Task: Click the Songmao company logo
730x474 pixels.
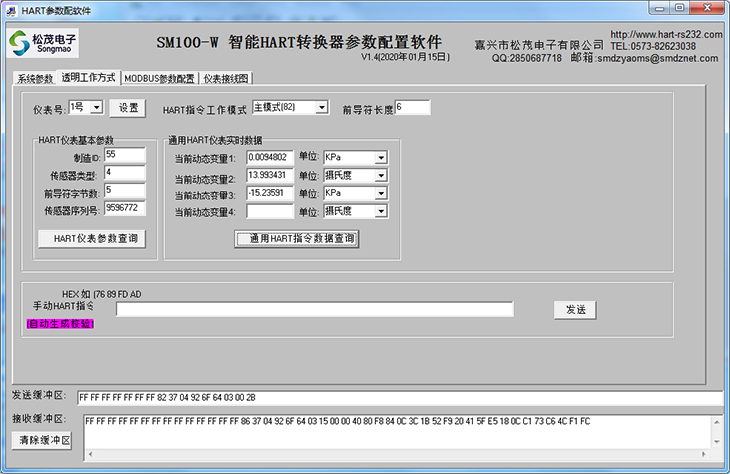Action: [43, 43]
